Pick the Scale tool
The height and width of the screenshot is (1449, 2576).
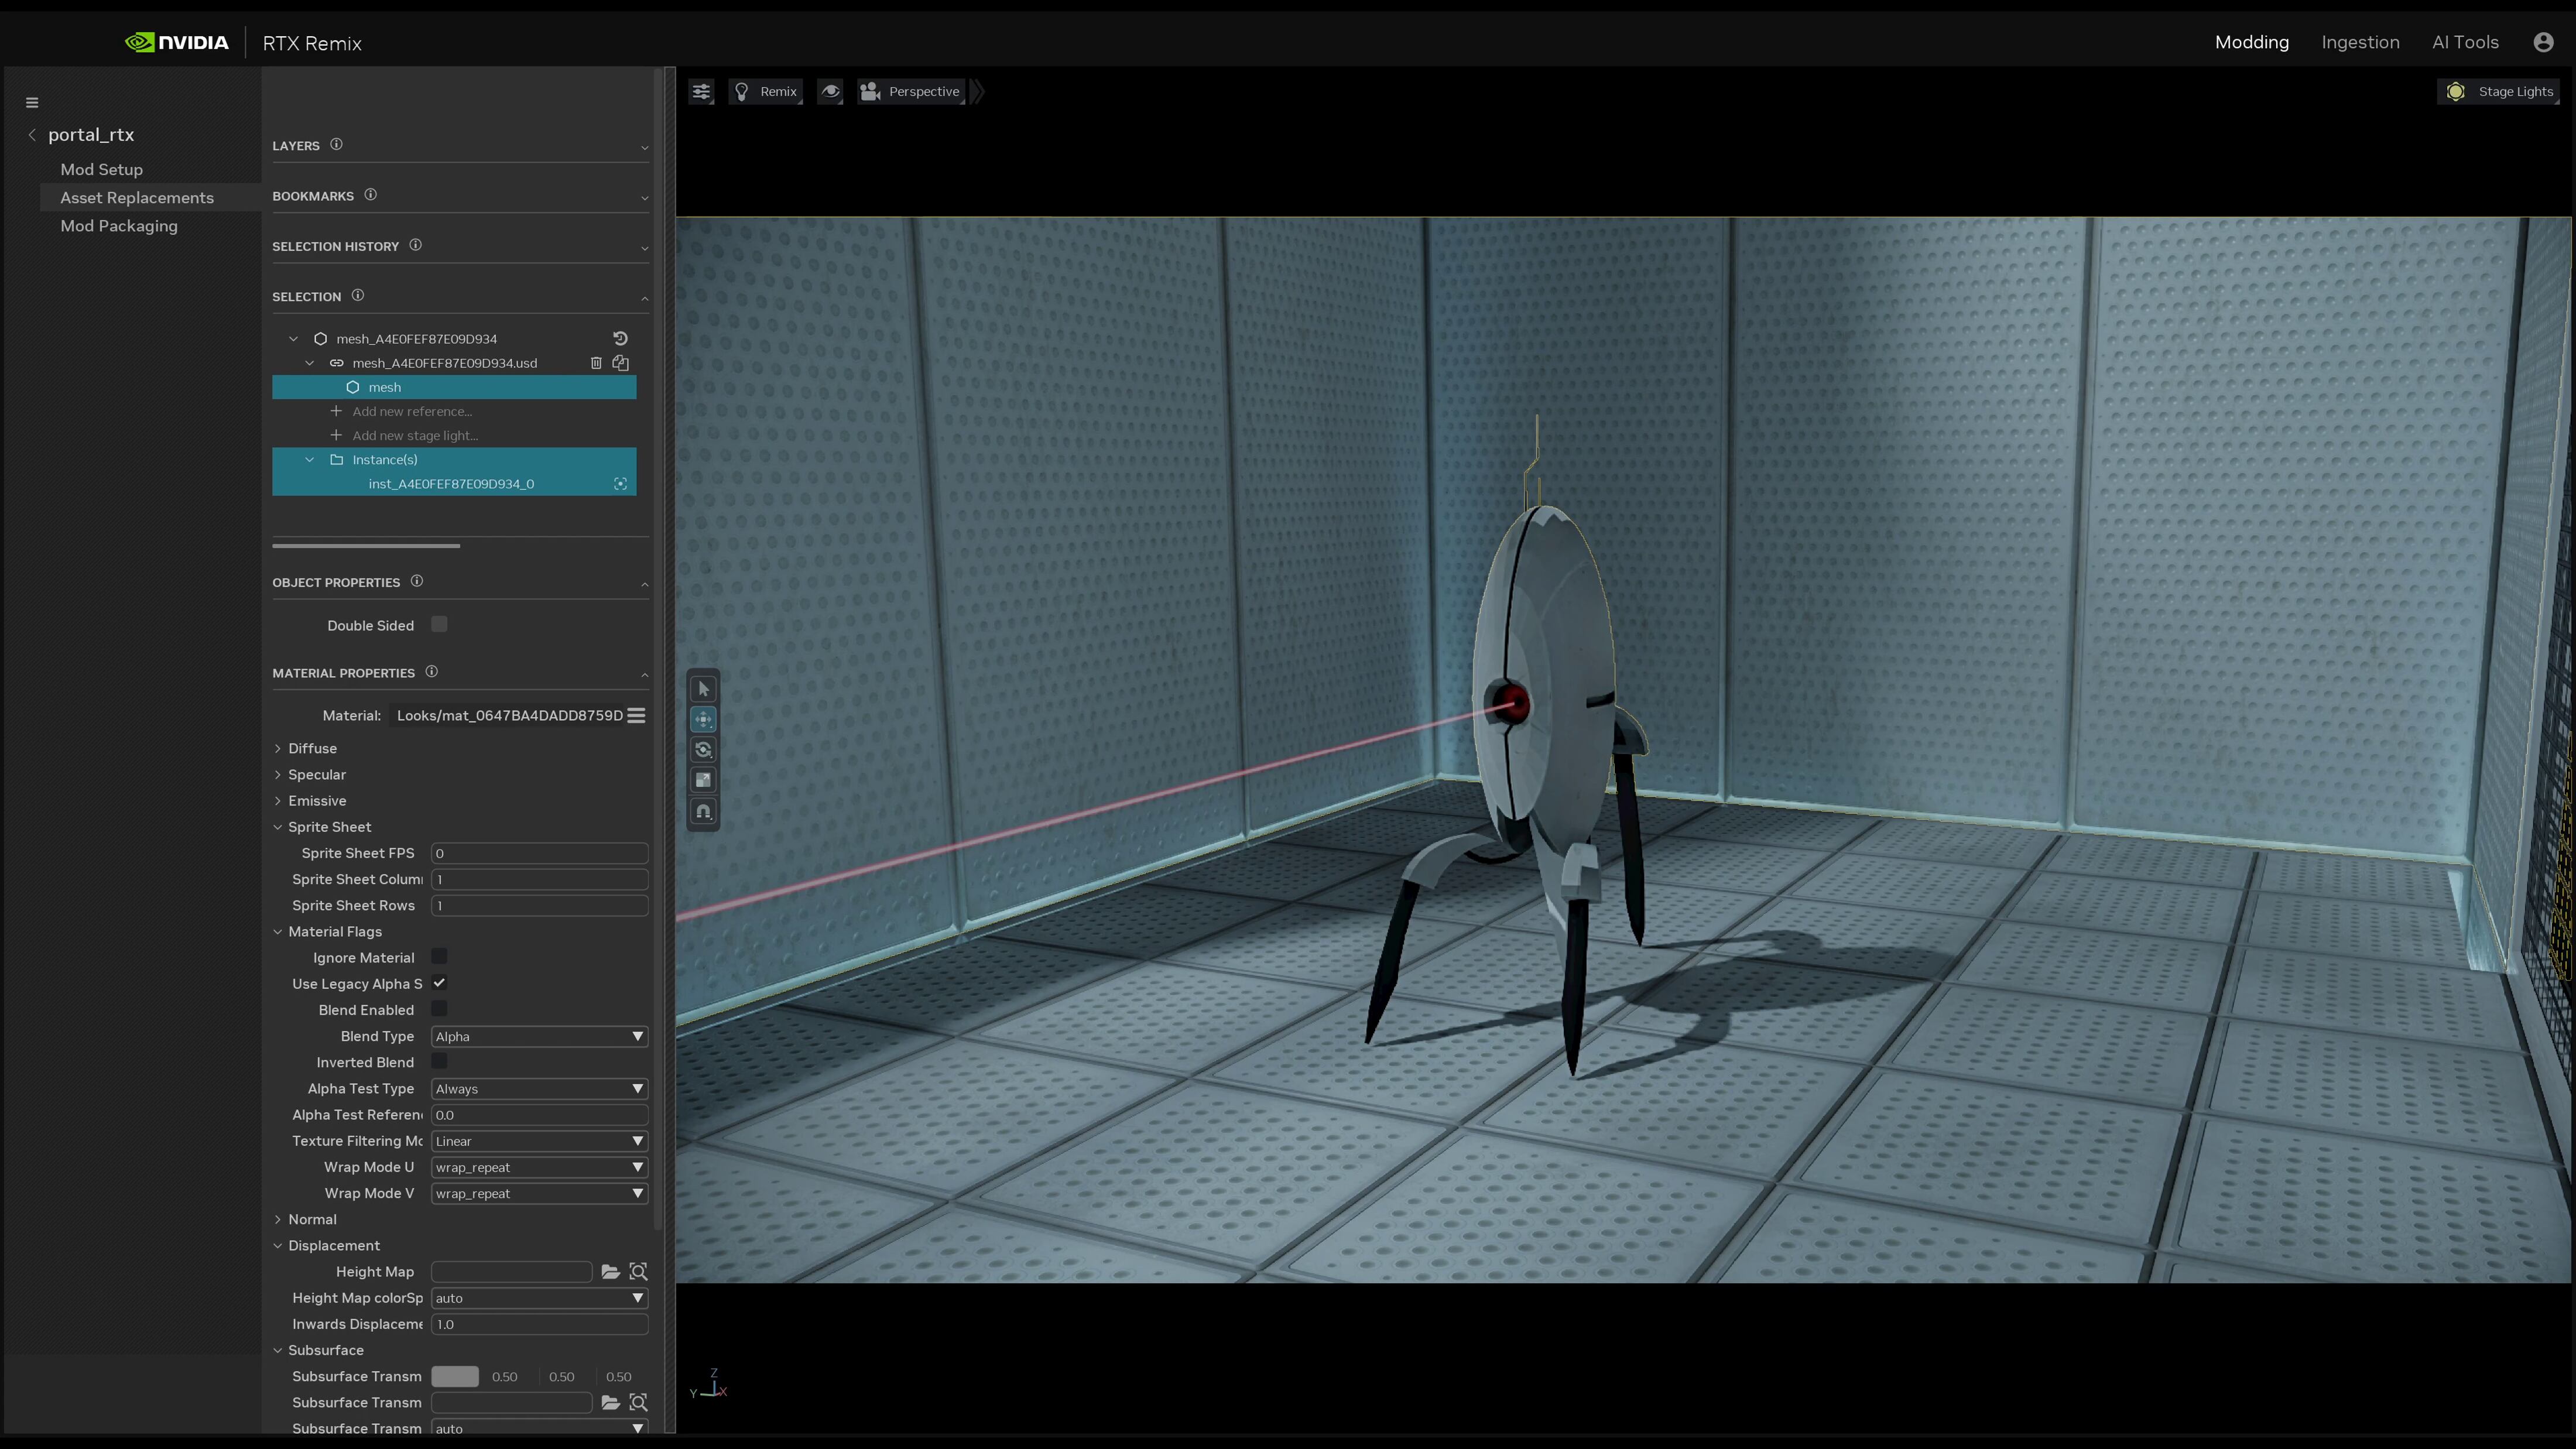[x=703, y=780]
